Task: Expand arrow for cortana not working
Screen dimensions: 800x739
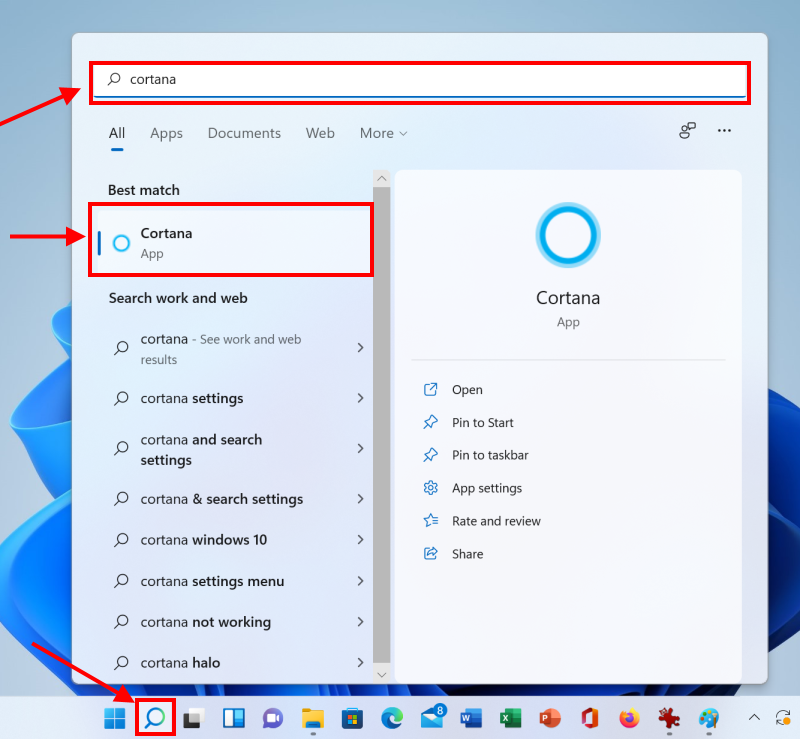Action: point(360,622)
